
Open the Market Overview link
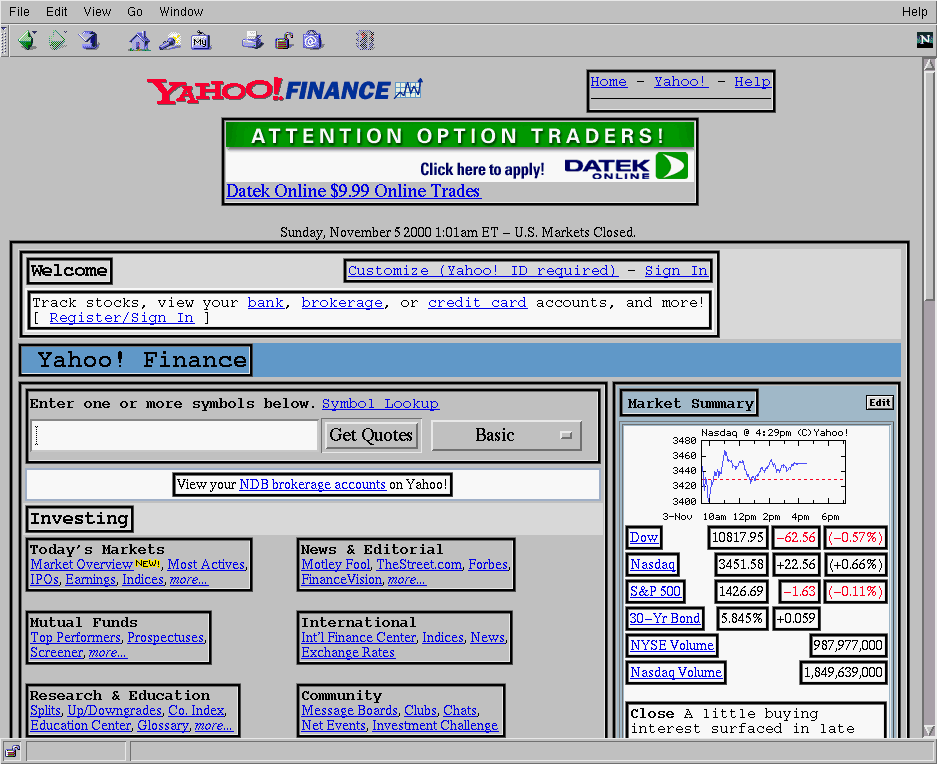click(81, 564)
